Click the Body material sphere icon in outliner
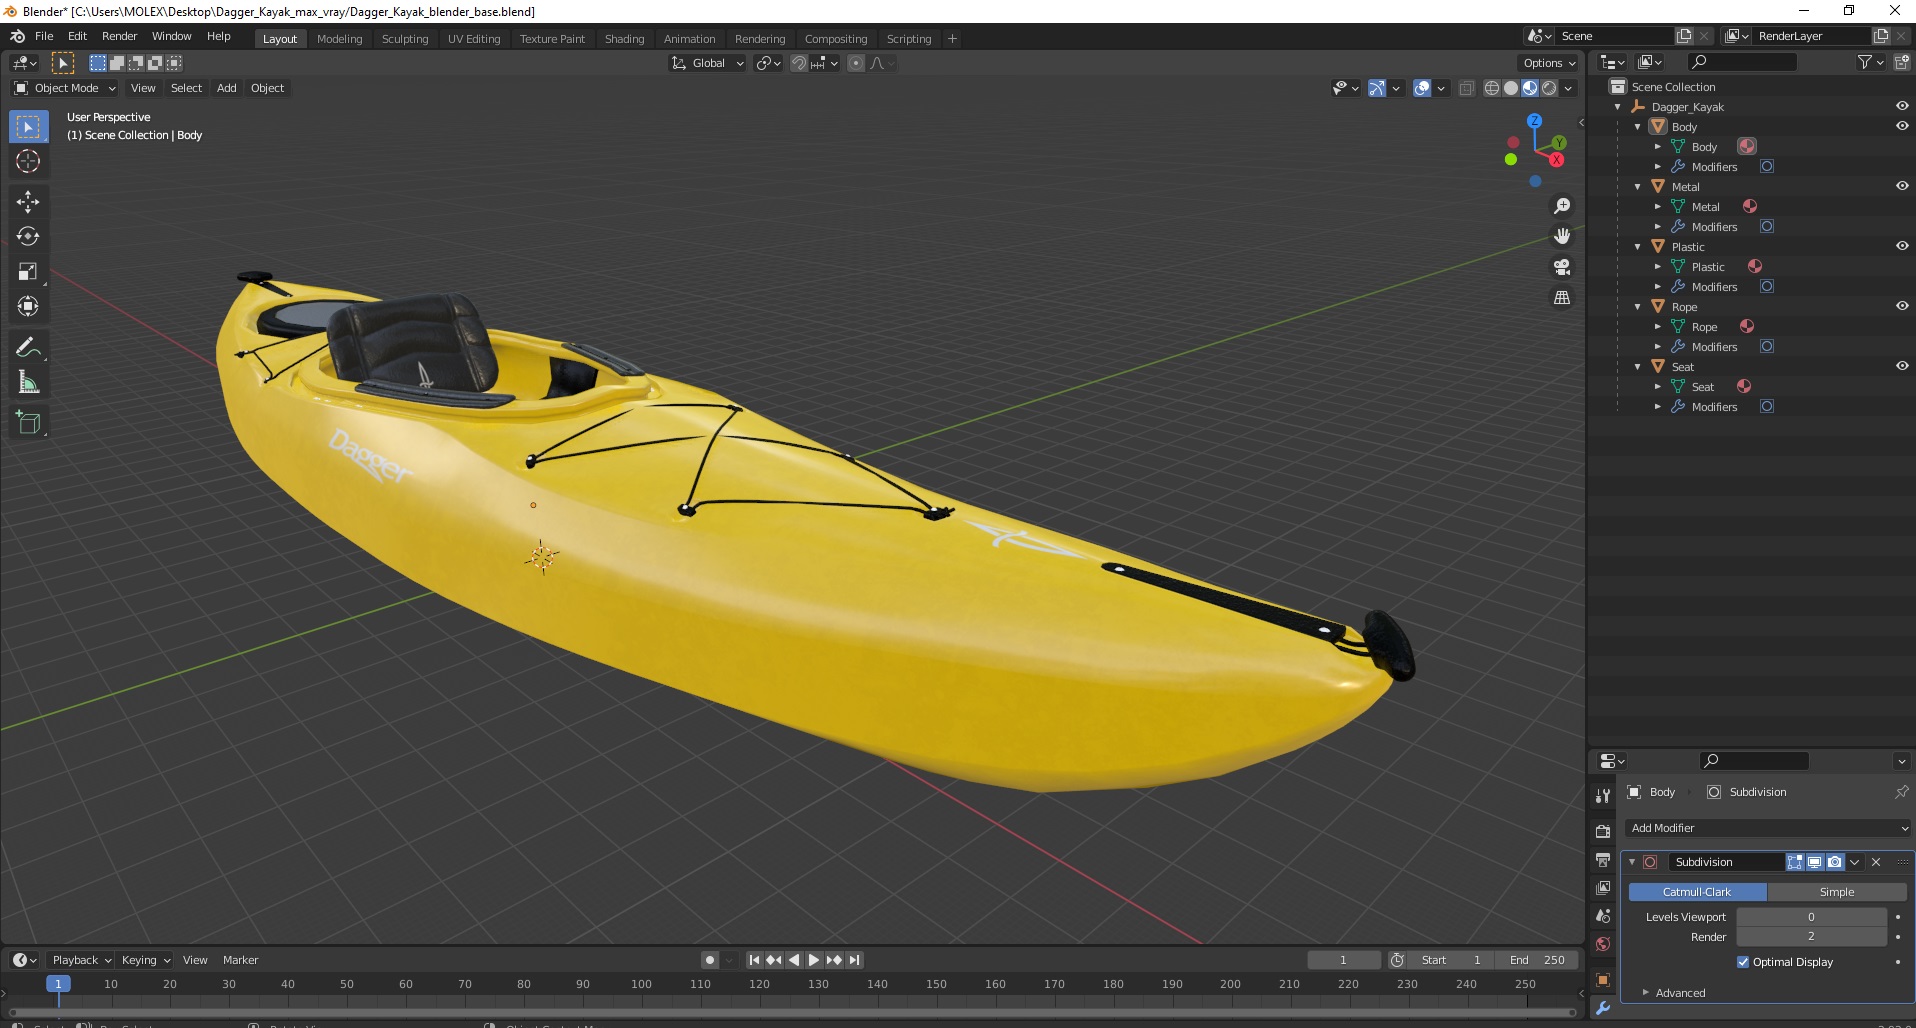1916x1028 pixels. pyautogui.click(x=1747, y=146)
